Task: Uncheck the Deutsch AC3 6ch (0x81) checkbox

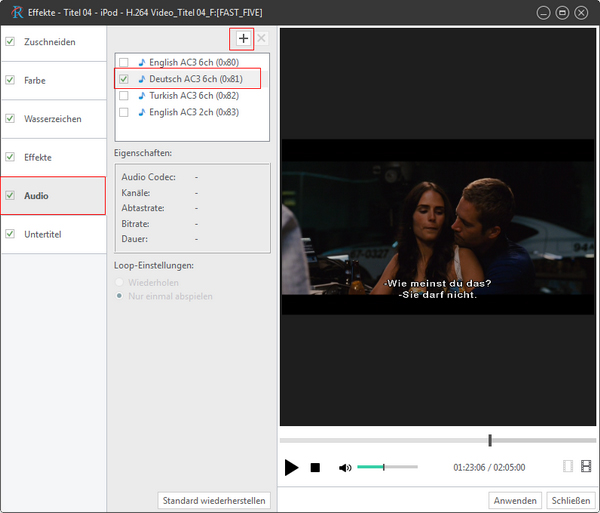Action: pos(124,79)
